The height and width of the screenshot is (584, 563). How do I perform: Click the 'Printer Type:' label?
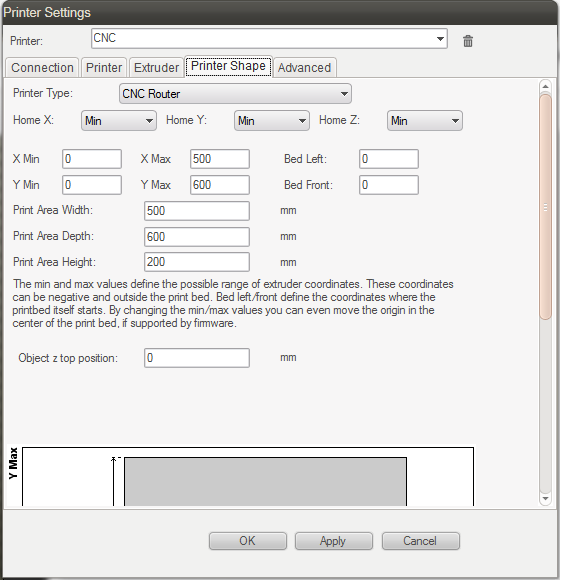(43, 93)
